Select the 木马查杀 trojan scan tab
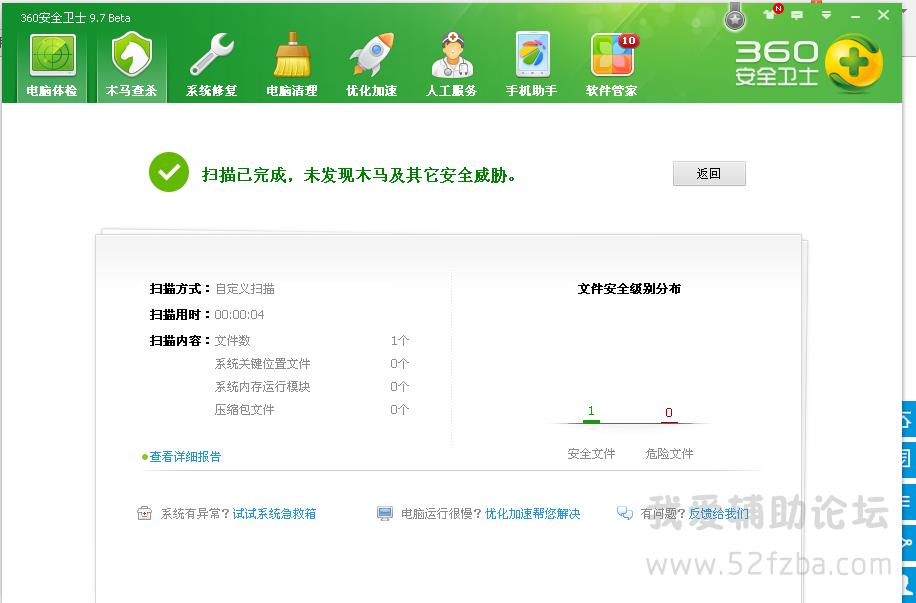The height and width of the screenshot is (603, 916). [x=131, y=66]
